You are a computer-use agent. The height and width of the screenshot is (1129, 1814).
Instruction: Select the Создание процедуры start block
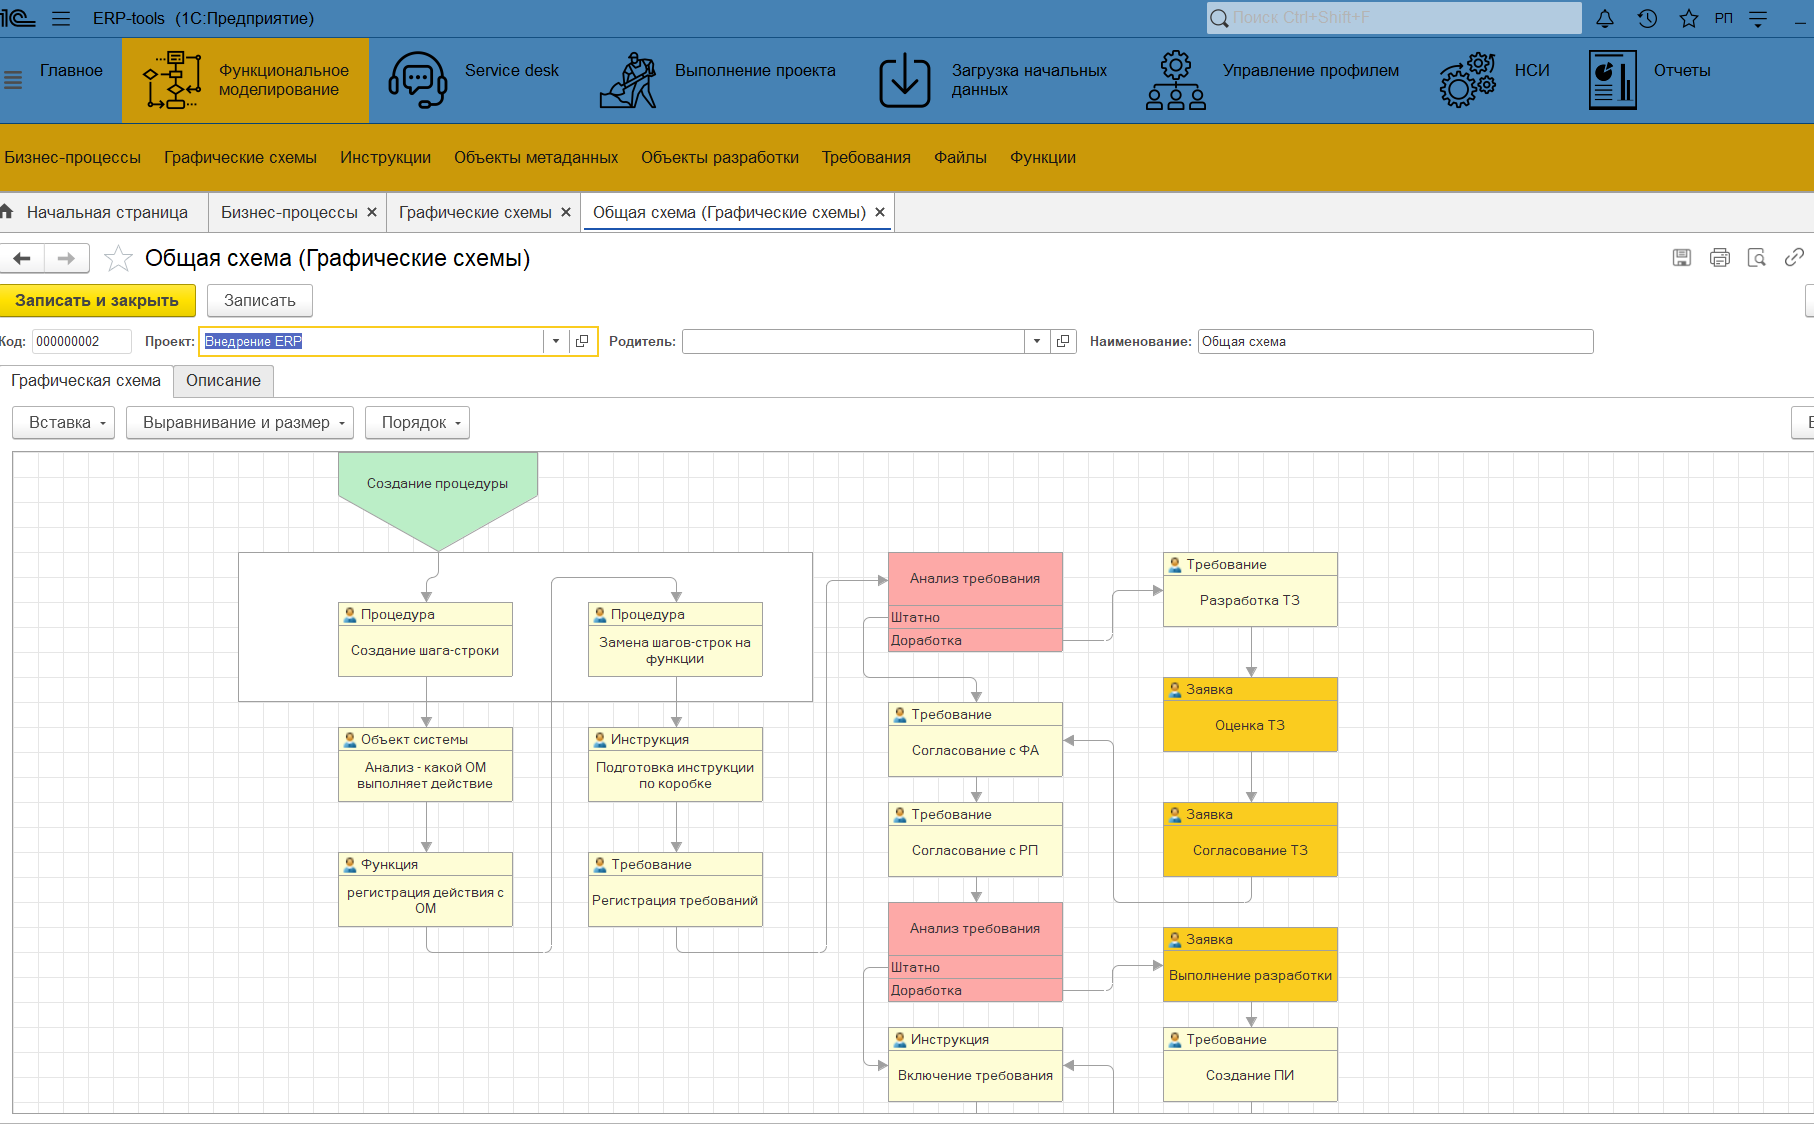pyautogui.click(x=438, y=500)
